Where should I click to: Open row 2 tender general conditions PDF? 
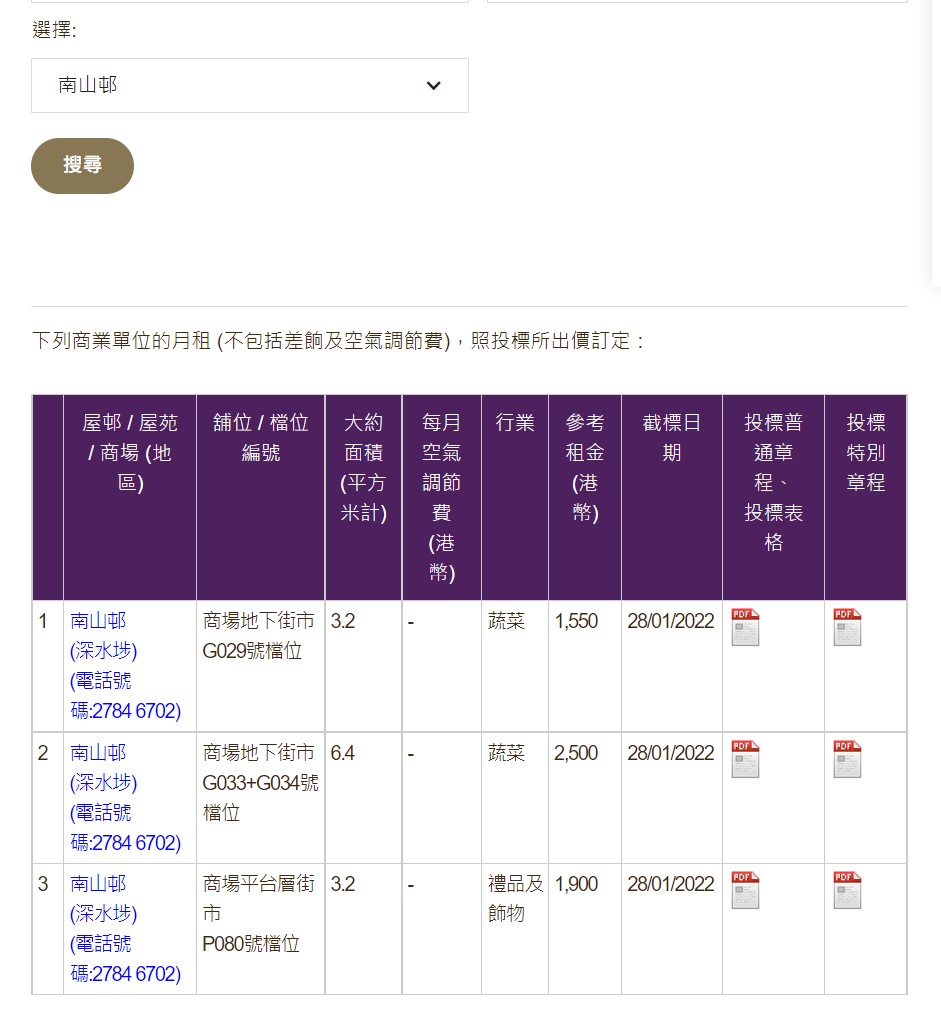click(745, 759)
